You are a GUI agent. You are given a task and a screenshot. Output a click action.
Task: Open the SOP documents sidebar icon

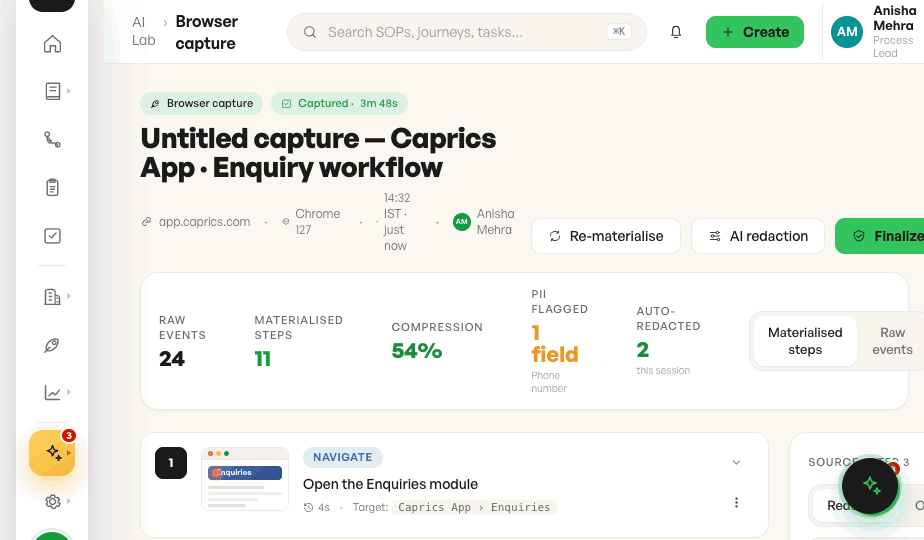[x=52, y=91]
